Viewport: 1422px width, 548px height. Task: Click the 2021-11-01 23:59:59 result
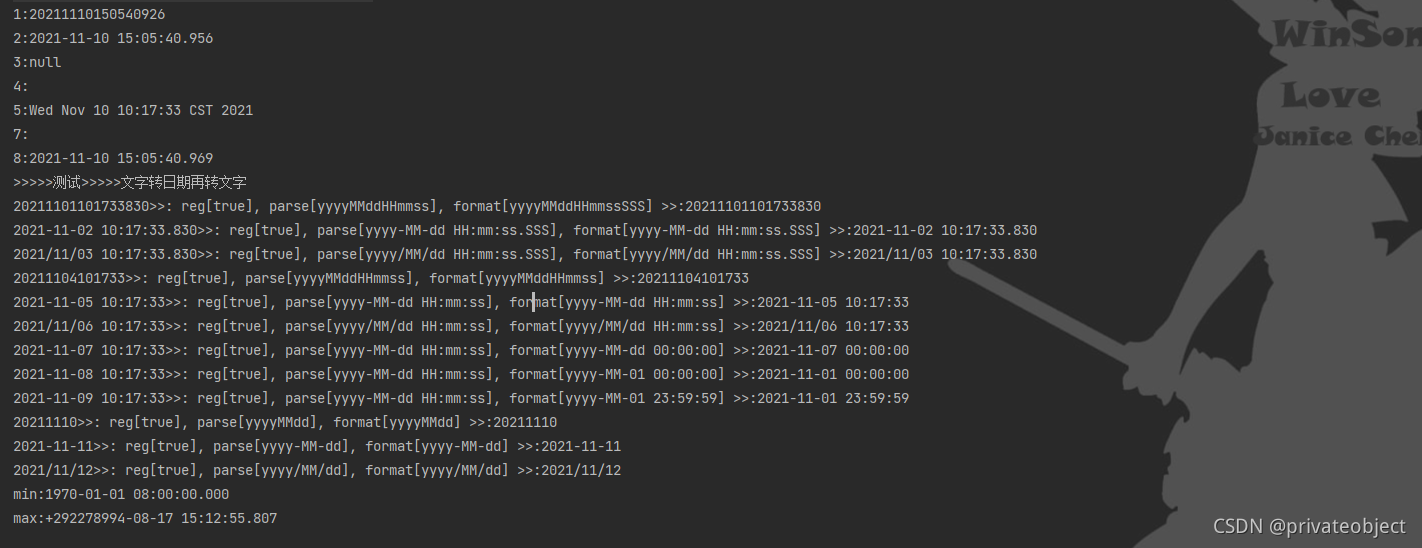click(x=833, y=398)
